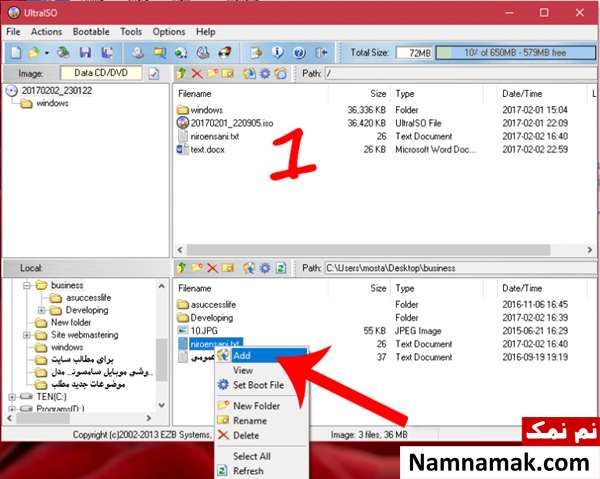Choose Refresh in the context menu

[x=262, y=471]
